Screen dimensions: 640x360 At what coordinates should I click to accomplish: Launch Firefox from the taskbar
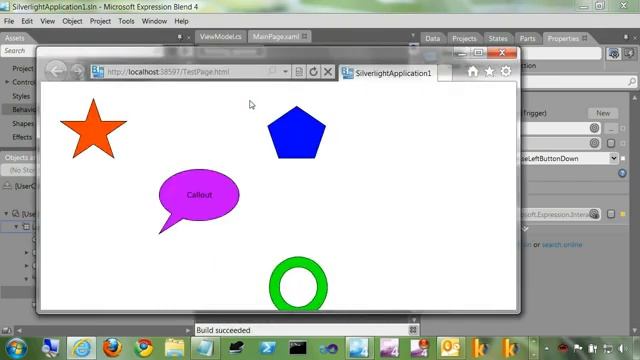[x=112, y=348]
